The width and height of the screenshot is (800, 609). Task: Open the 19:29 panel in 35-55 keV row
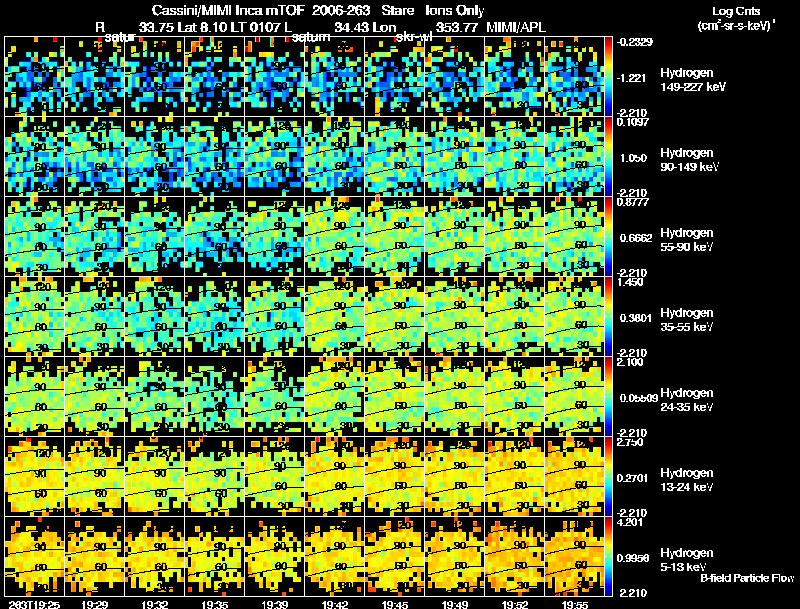tap(95, 317)
